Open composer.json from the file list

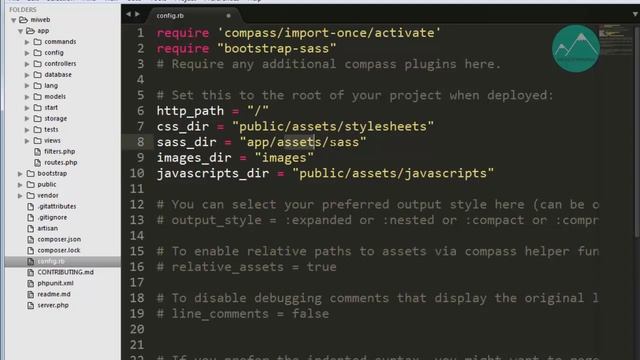[x=59, y=240]
